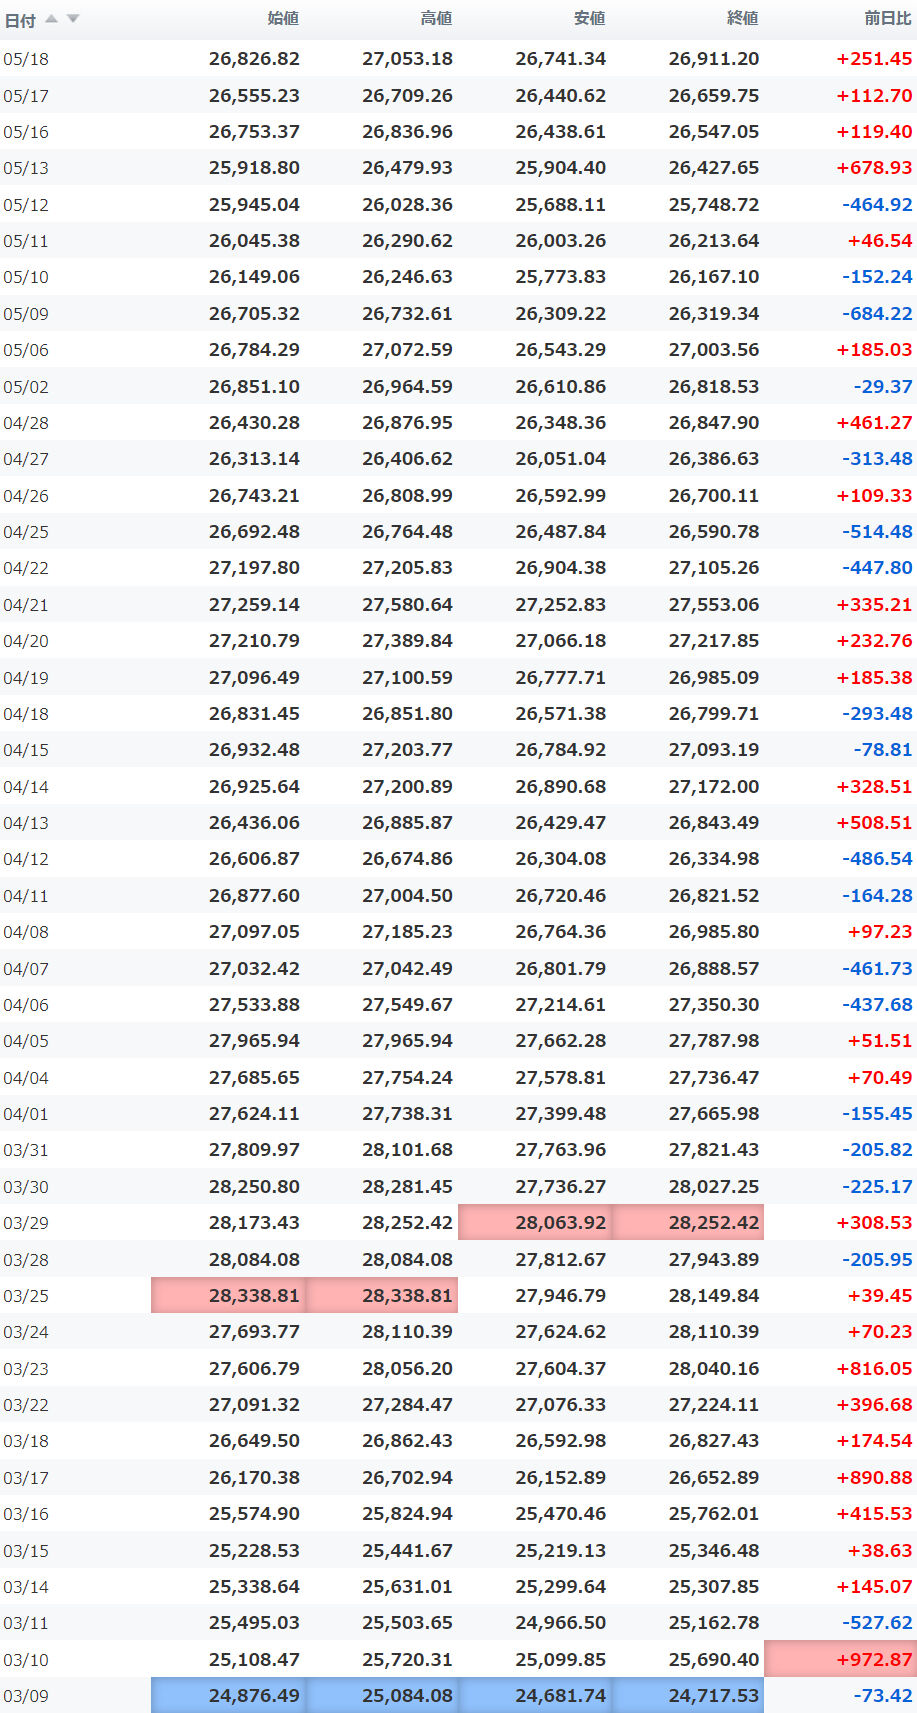Select the 05/11 date cell
The width and height of the screenshot is (917, 1713).
tap(26, 241)
